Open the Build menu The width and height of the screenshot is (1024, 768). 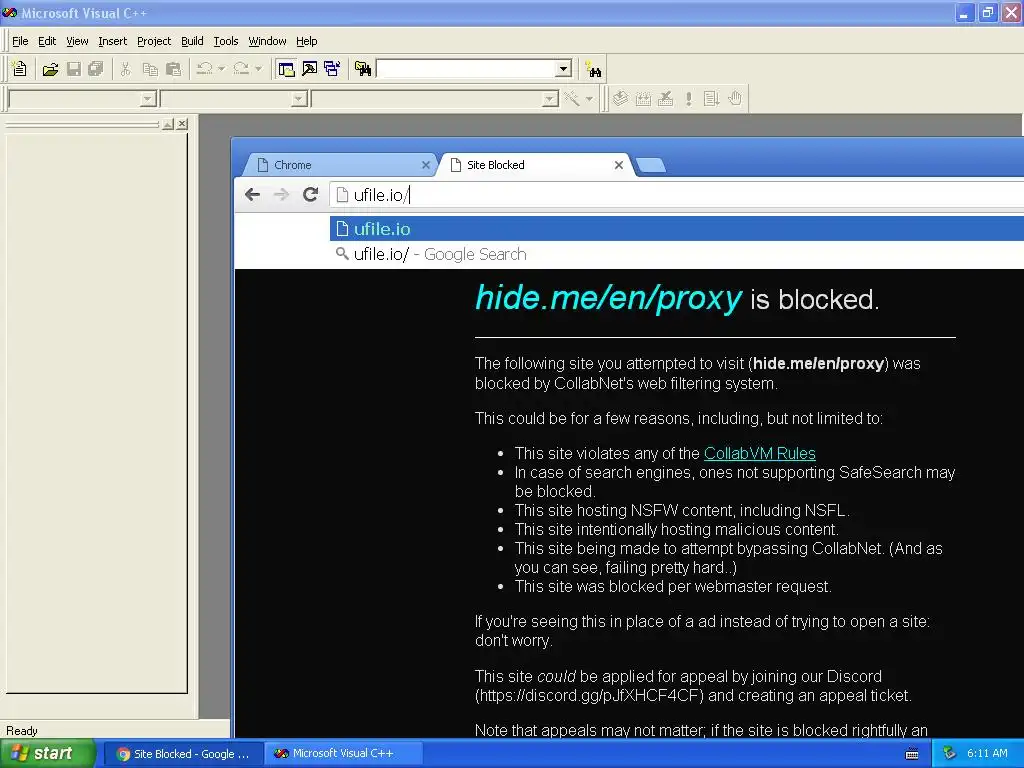pyautogui.click(x=192, y=41)
